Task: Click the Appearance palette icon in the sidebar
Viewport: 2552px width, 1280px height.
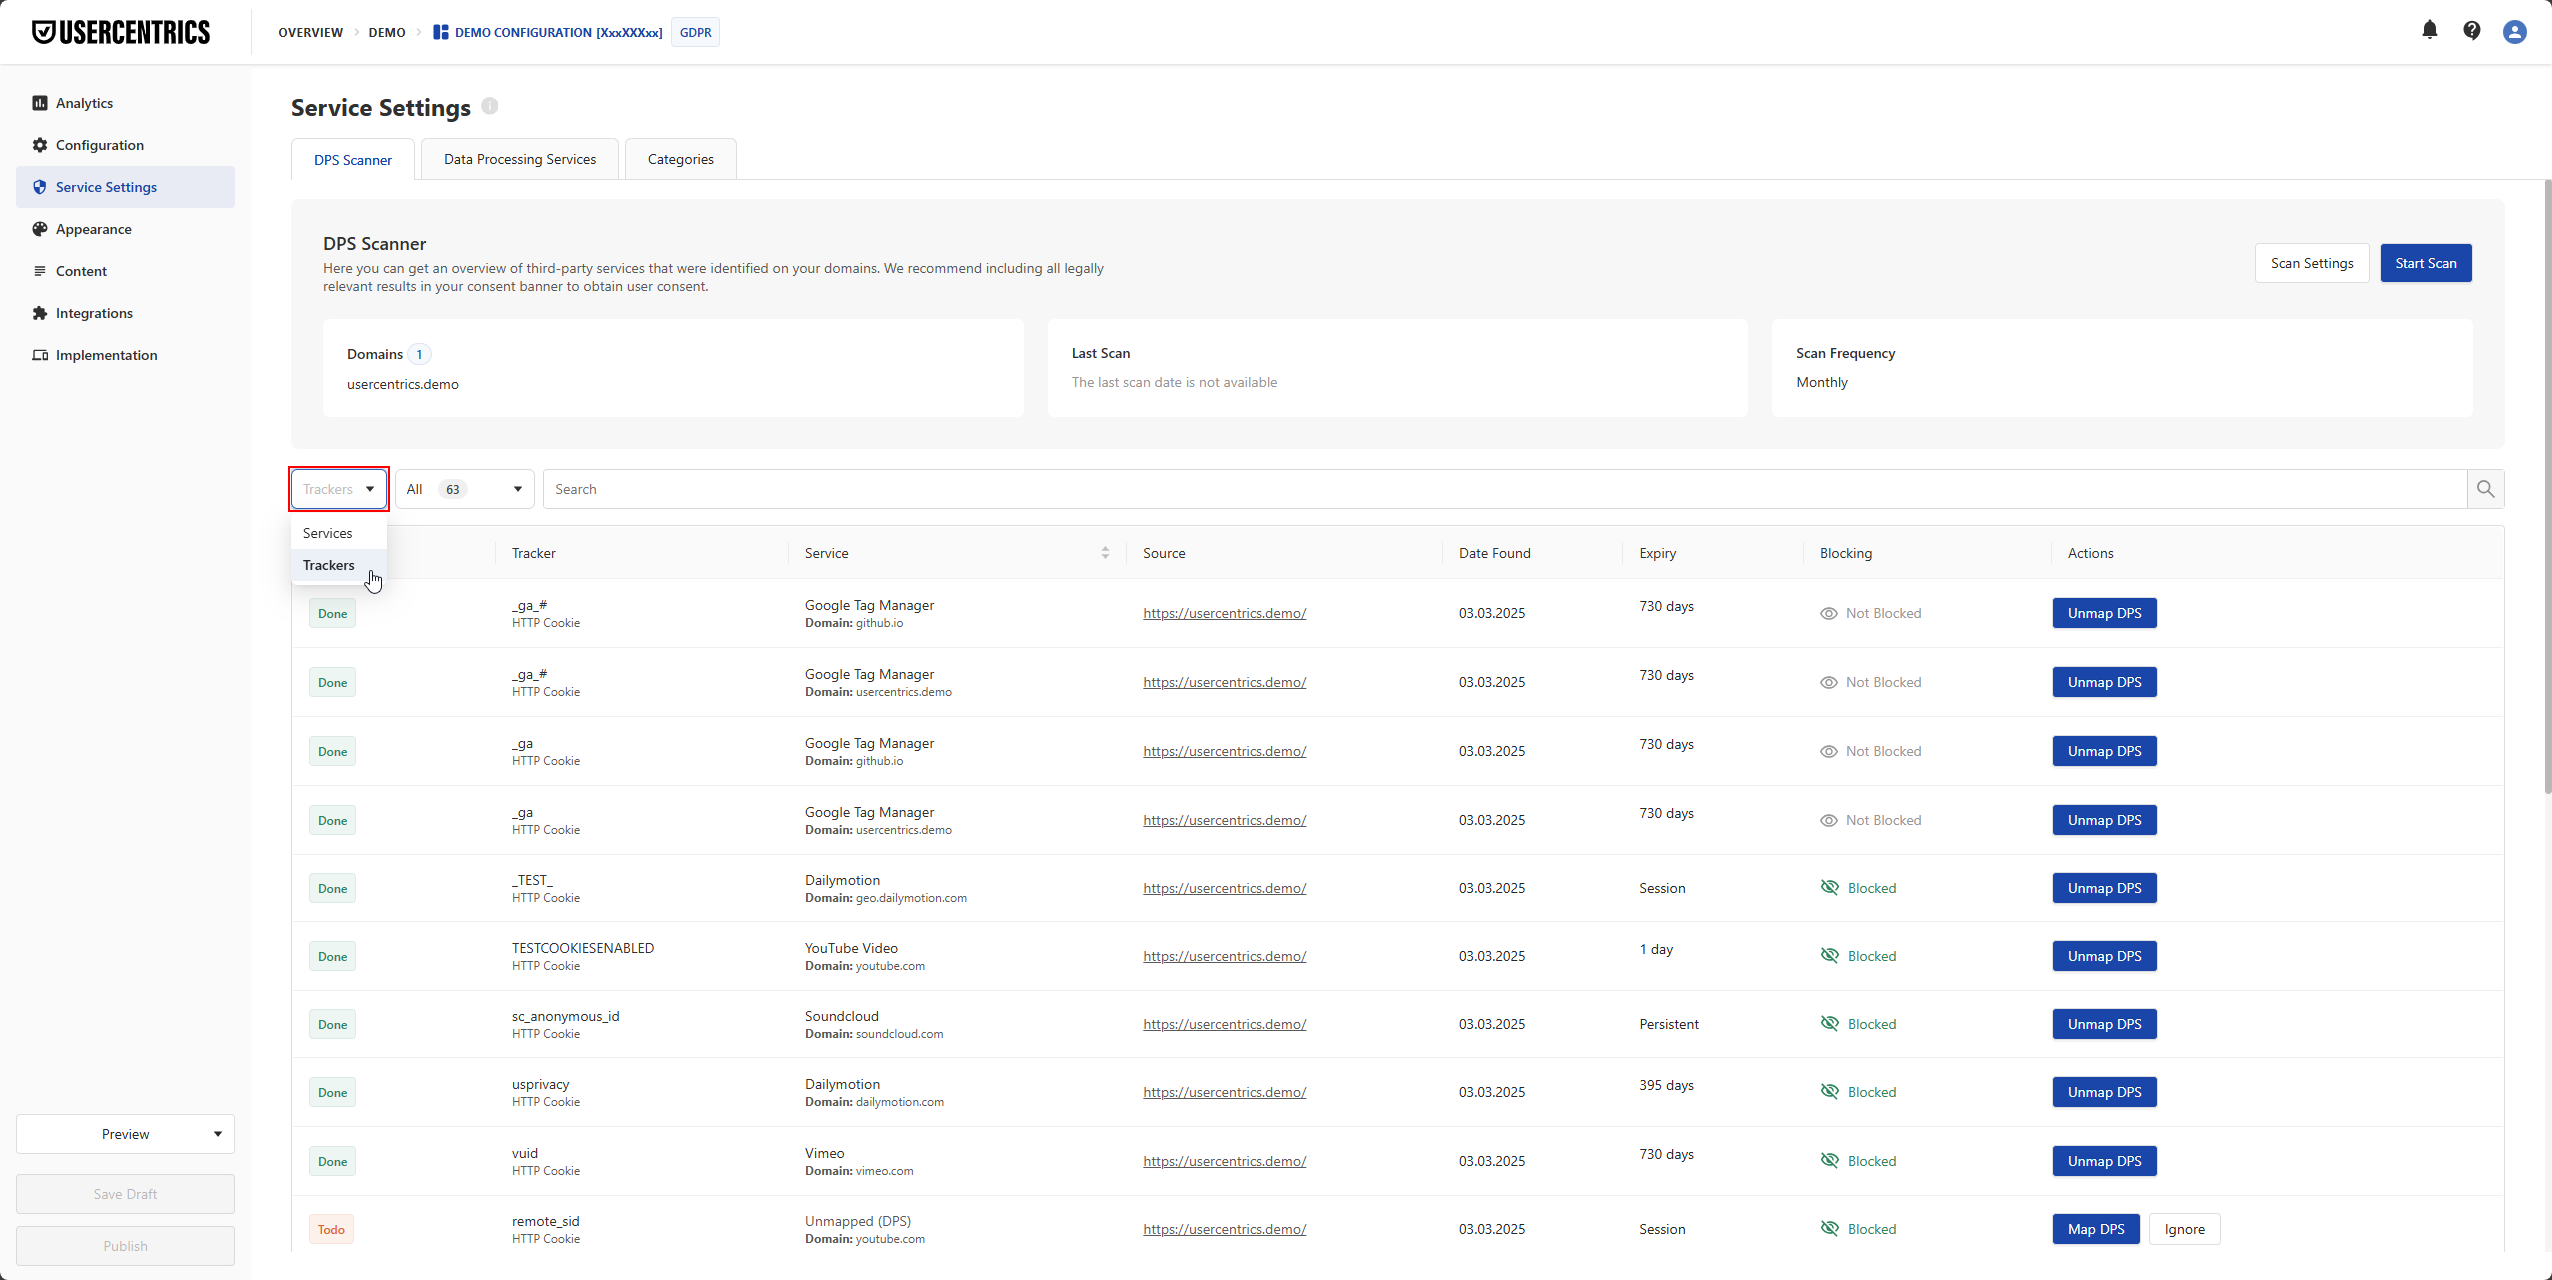Action: pyautogui.click(x=40, y=229)
